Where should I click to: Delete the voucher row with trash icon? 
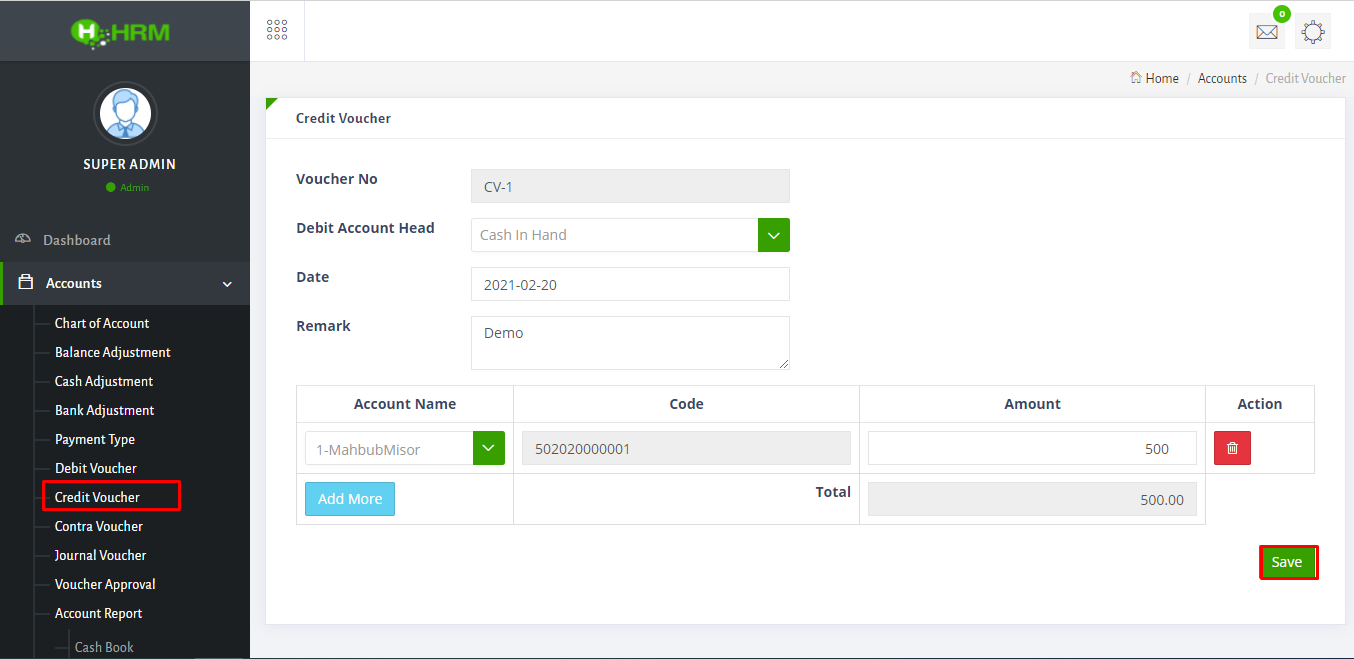point(1231,447)
